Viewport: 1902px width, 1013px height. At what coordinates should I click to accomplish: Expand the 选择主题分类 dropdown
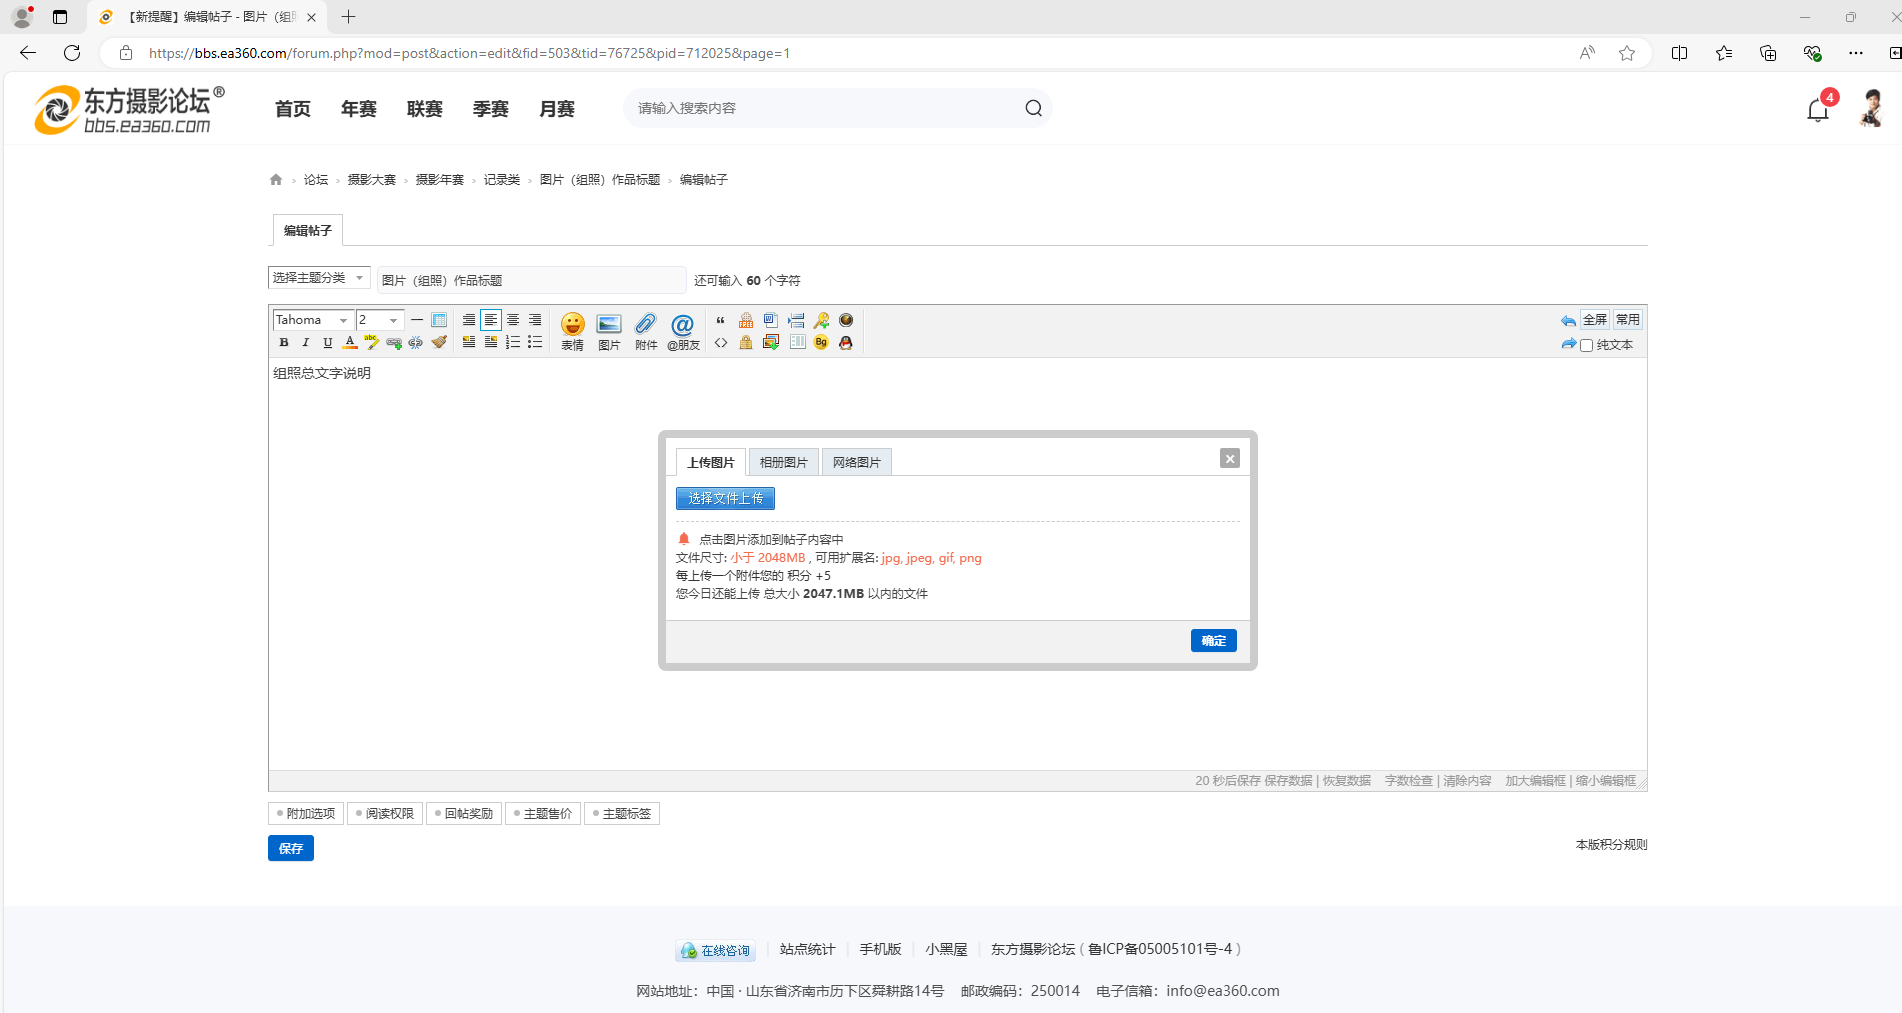(318, 278)
